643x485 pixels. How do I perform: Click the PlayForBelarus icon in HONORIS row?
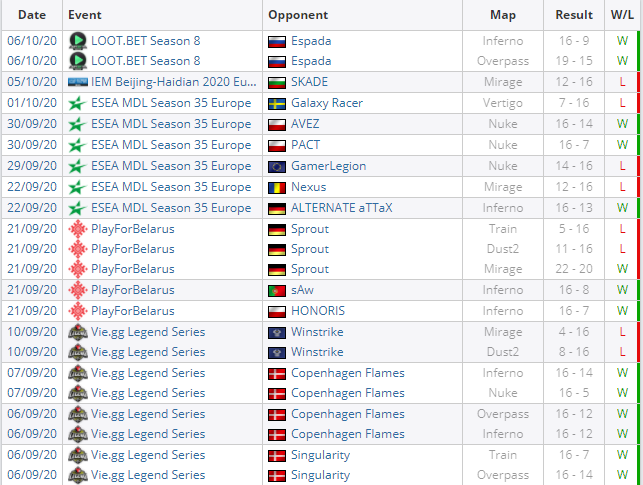(x=77, y=311)
